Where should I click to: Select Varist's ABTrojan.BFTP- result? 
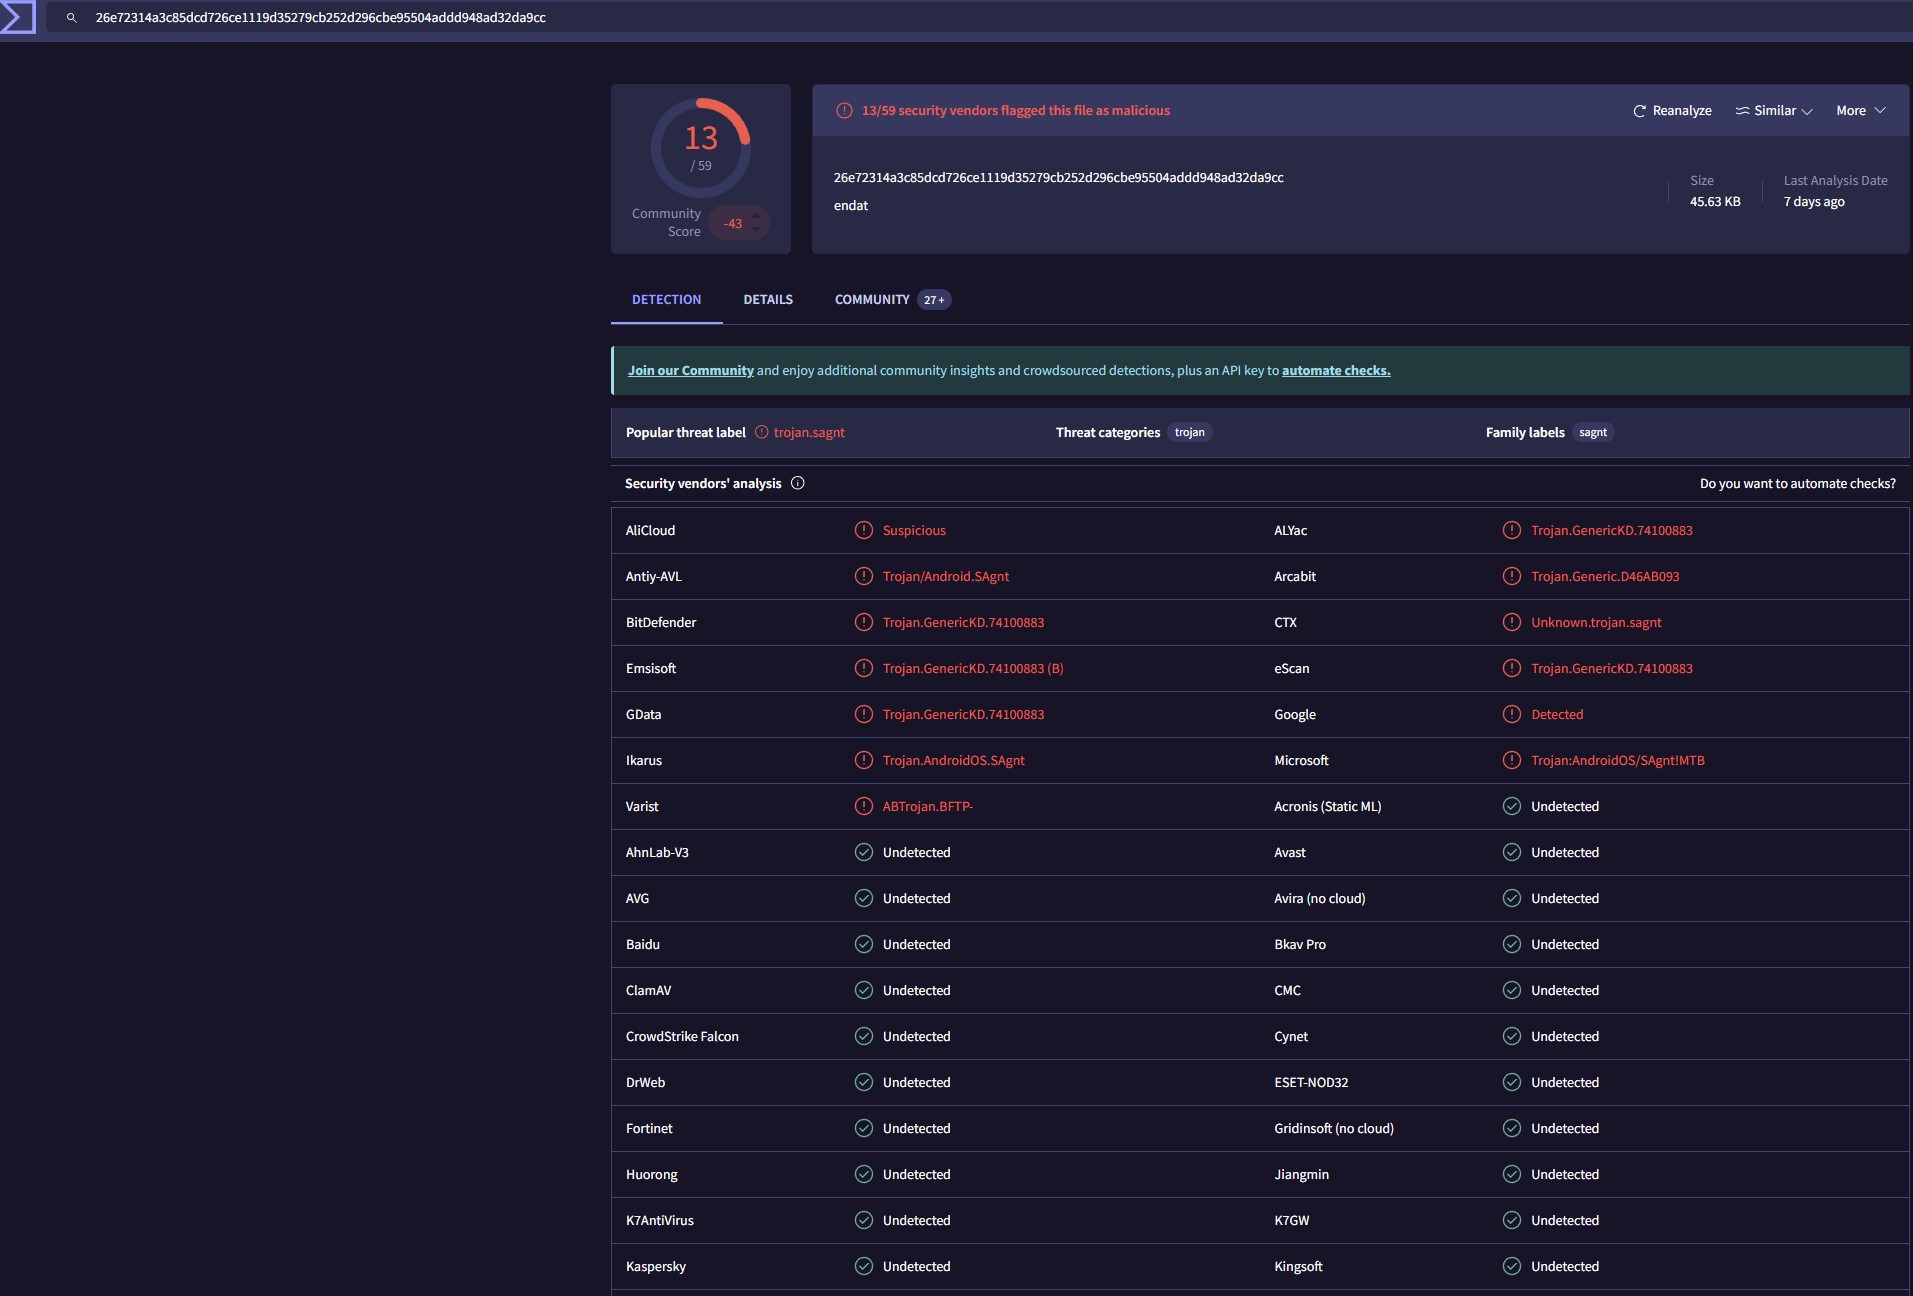click(927, 807)
